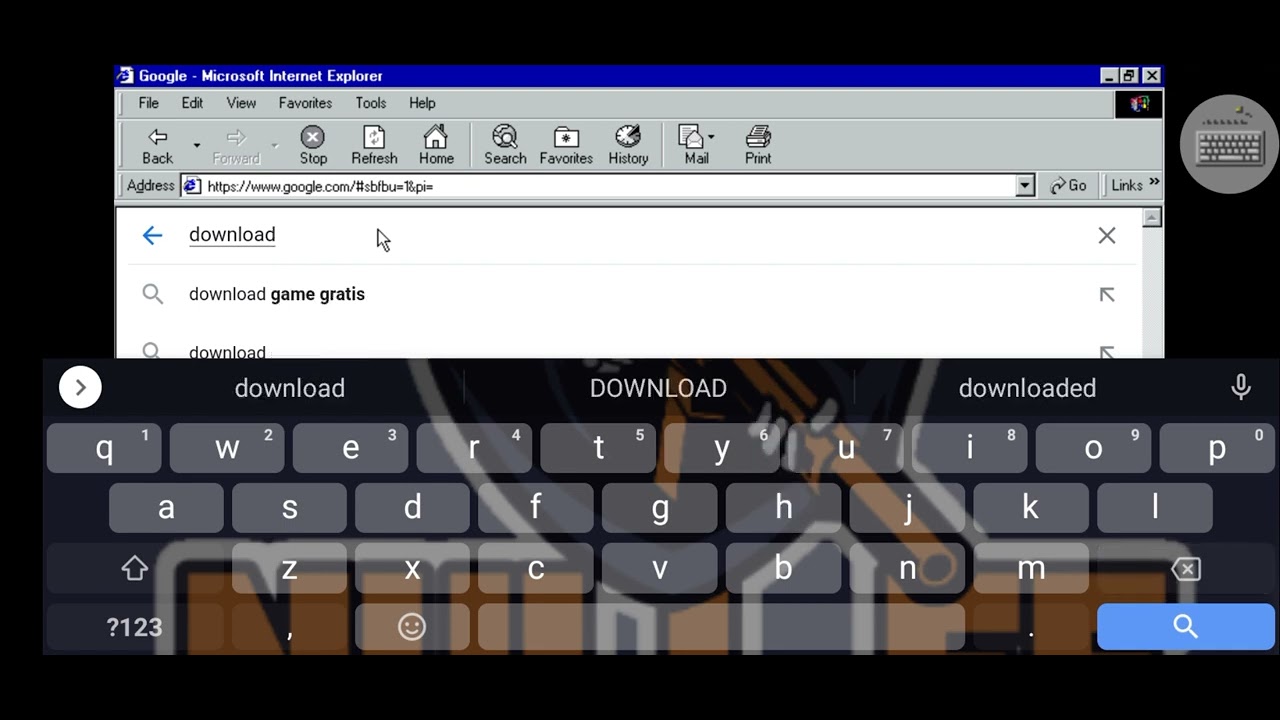Tap the 'a' key
Viewport: 1280px width, 720px height.
[166, 508]
